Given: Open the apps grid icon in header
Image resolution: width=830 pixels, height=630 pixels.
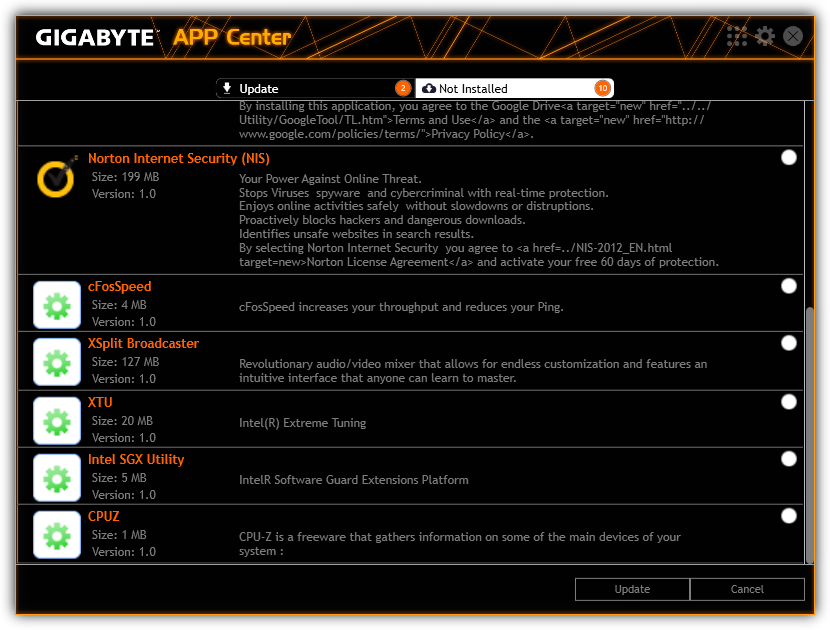Looking at the screenshot, I should (x=737, y=37).
